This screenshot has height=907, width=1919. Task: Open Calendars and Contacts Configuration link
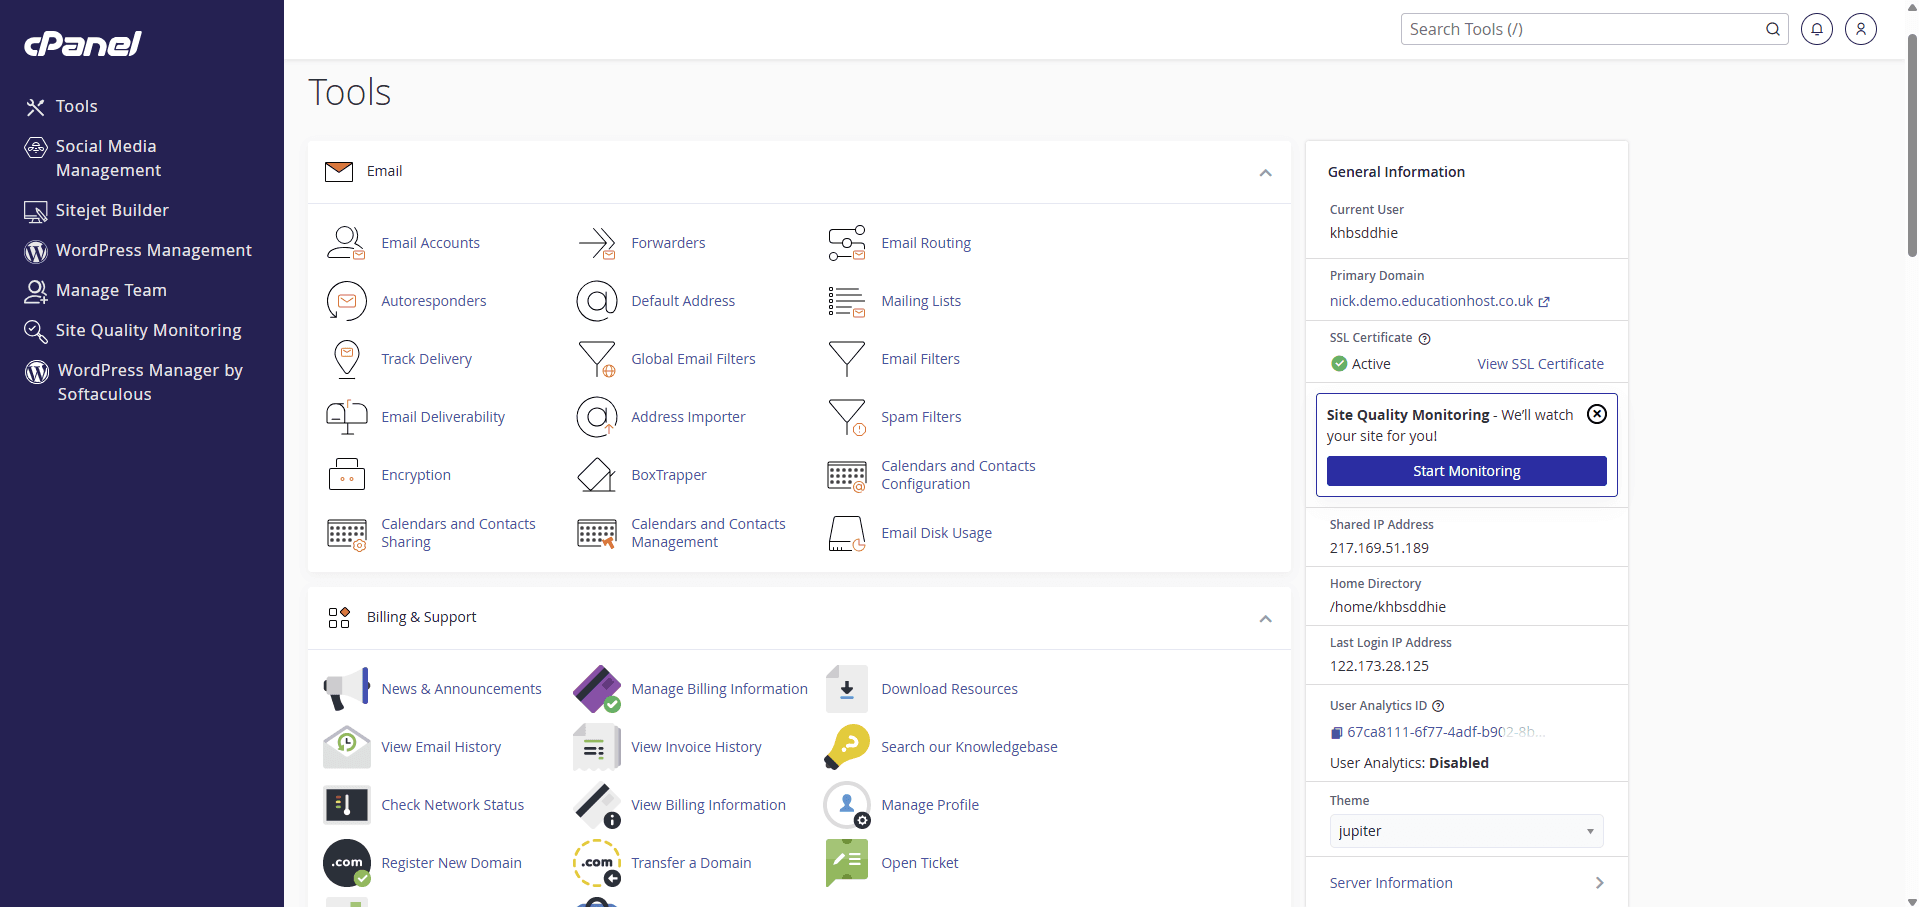[x=958, y=475]
